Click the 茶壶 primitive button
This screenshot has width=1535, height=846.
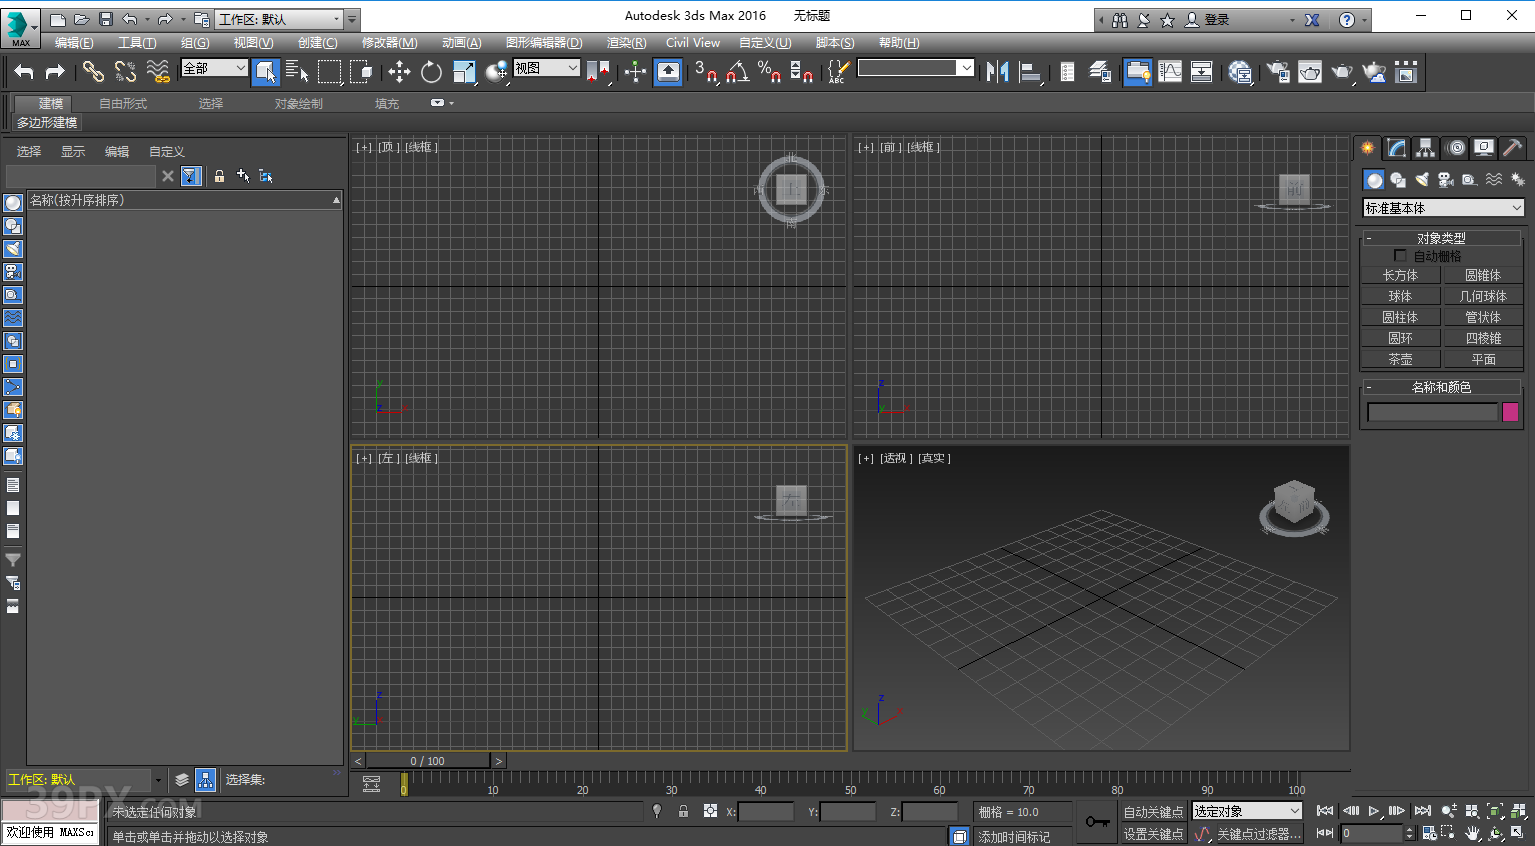[x=1400, y=359]
